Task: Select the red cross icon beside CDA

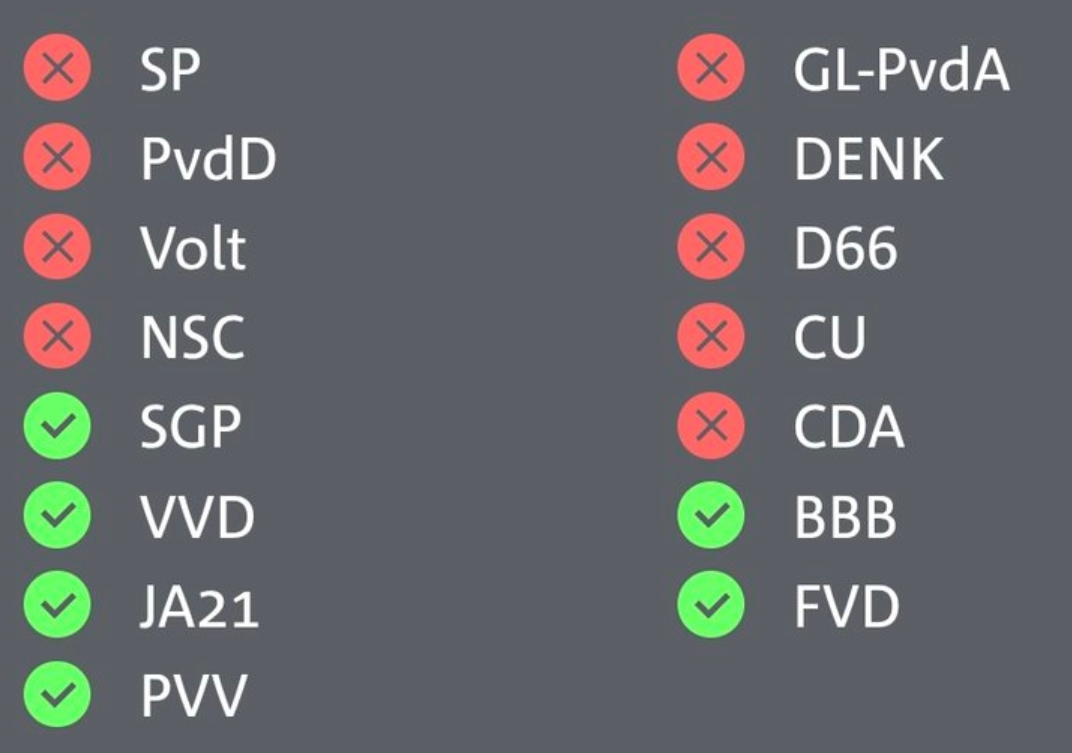Action: coord(711,425)
